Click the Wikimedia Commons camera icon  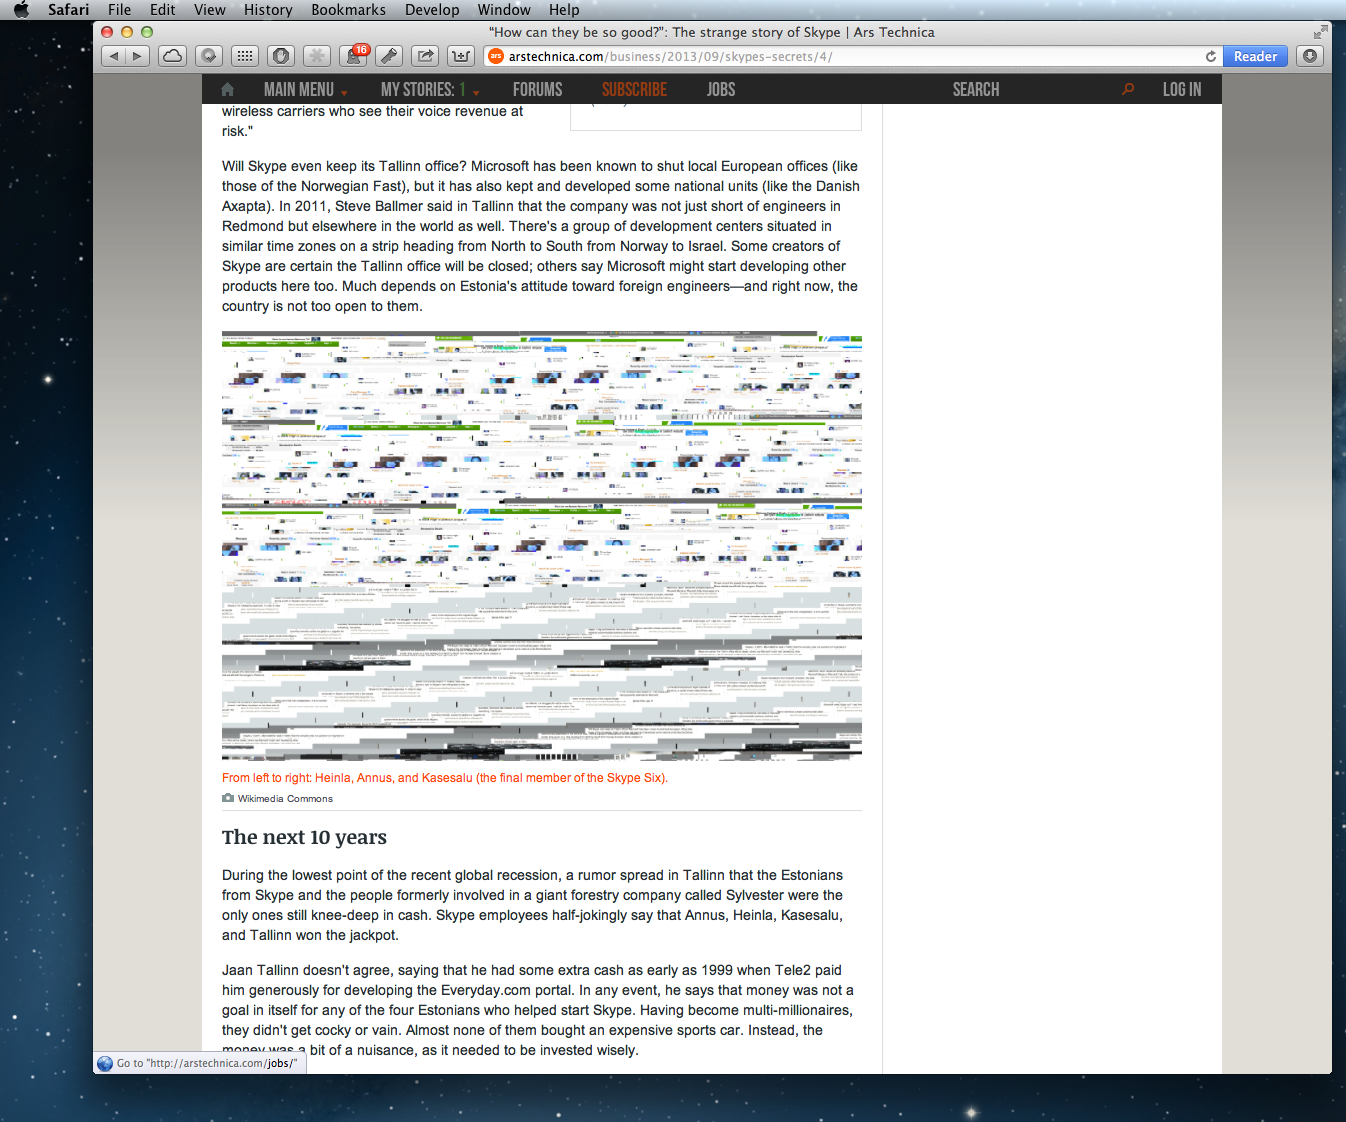coord(228,798)
